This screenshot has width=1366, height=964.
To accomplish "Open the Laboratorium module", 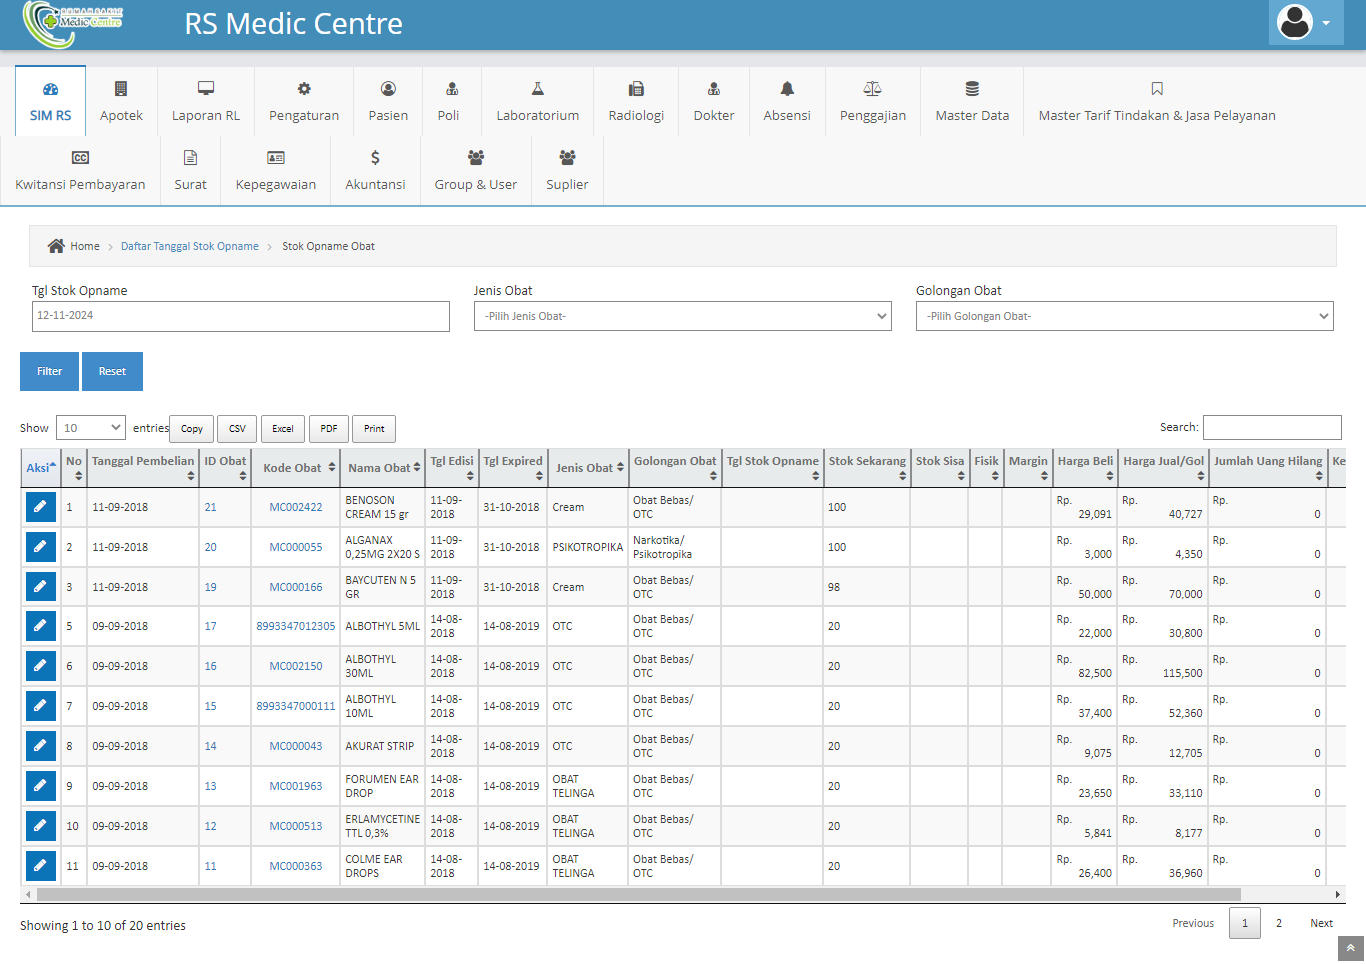I will [x=537, y=101].
